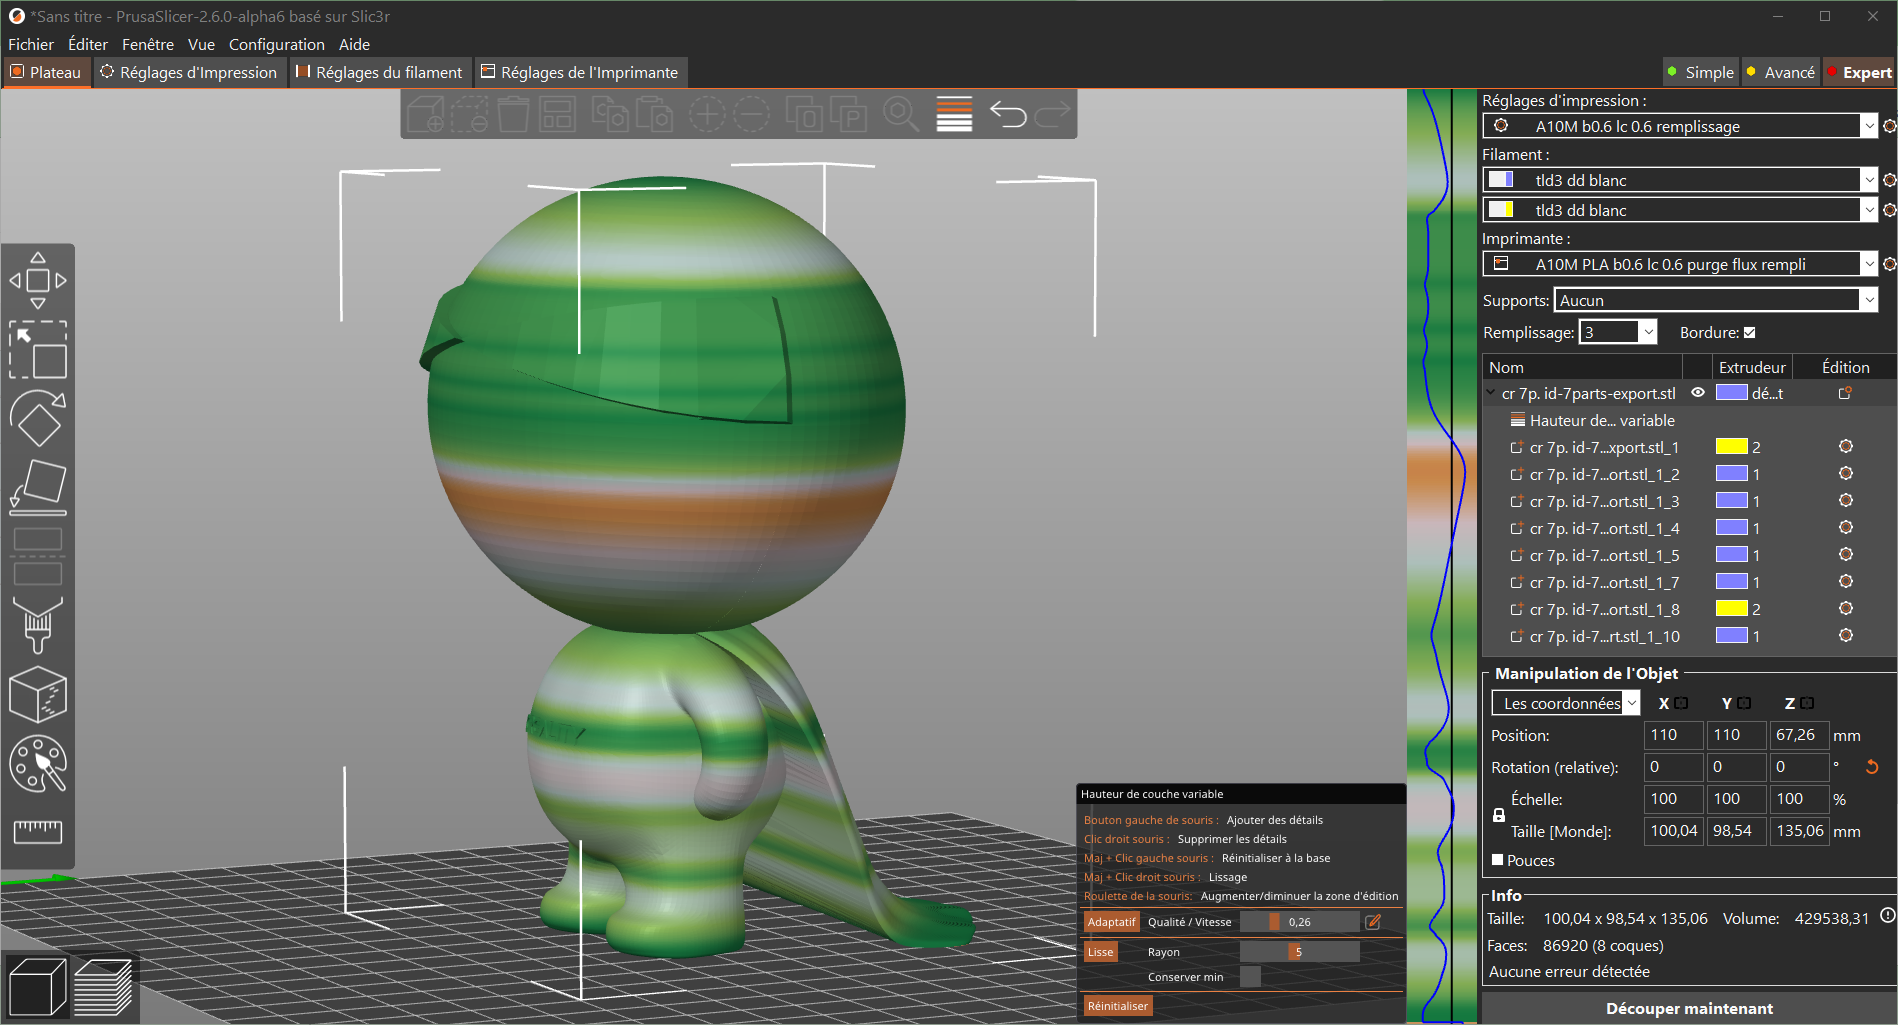This screenshot has height=1025, width=1898.
Task: Activate the Rotate tool
Action: pos(38,420)
